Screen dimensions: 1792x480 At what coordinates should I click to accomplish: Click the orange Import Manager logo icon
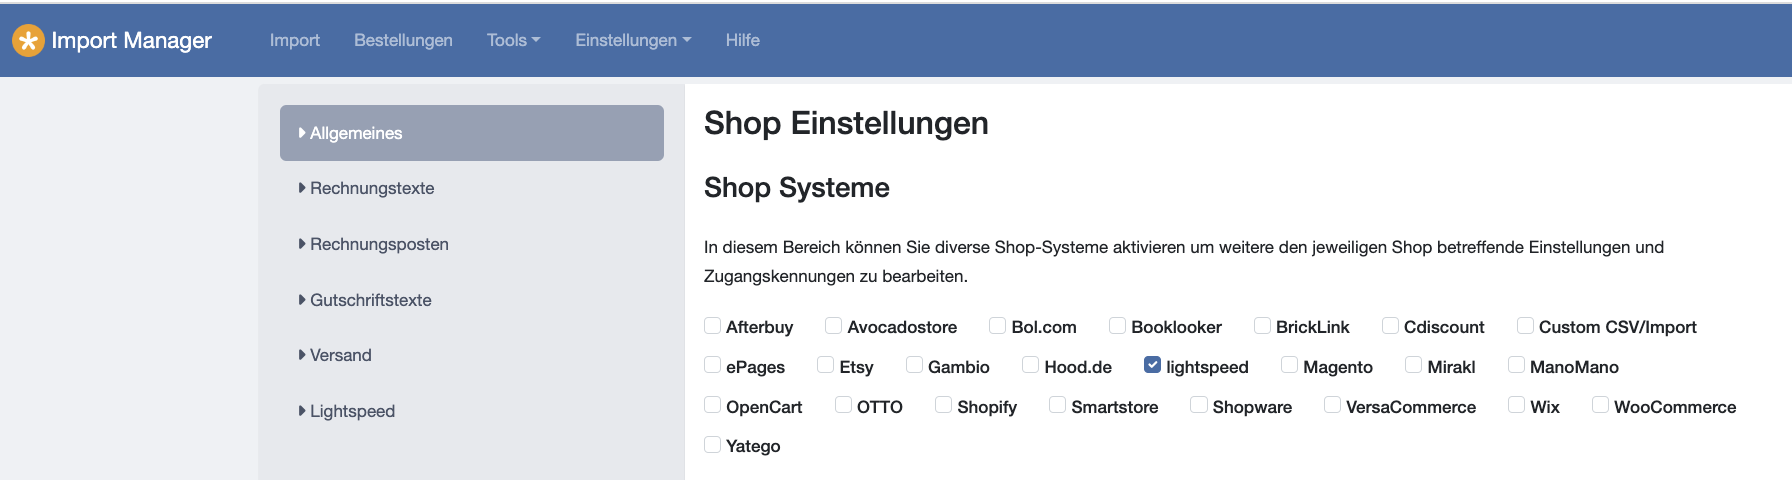coord(28,40)
